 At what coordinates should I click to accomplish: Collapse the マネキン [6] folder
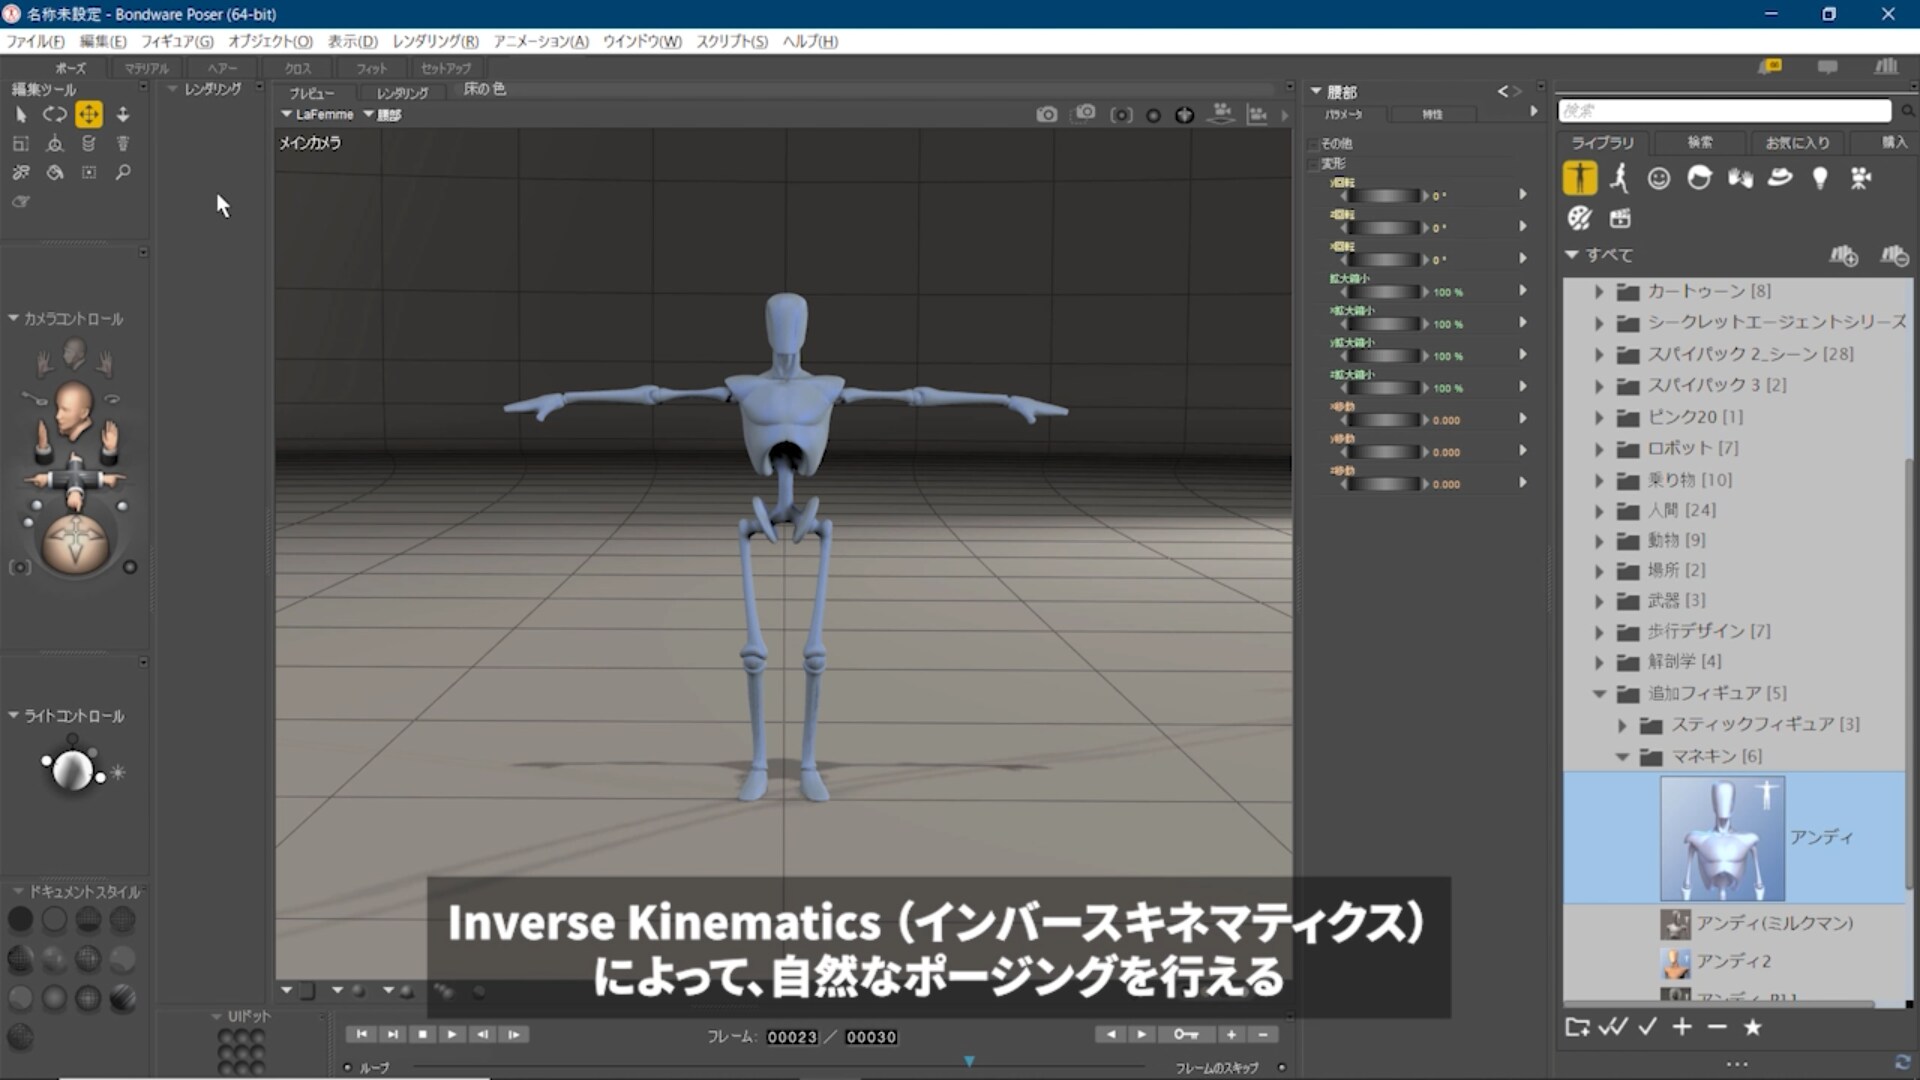(1622, 757)
